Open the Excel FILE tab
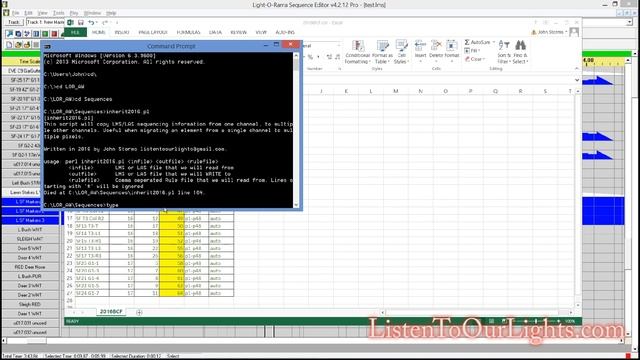 coord(75,32)
